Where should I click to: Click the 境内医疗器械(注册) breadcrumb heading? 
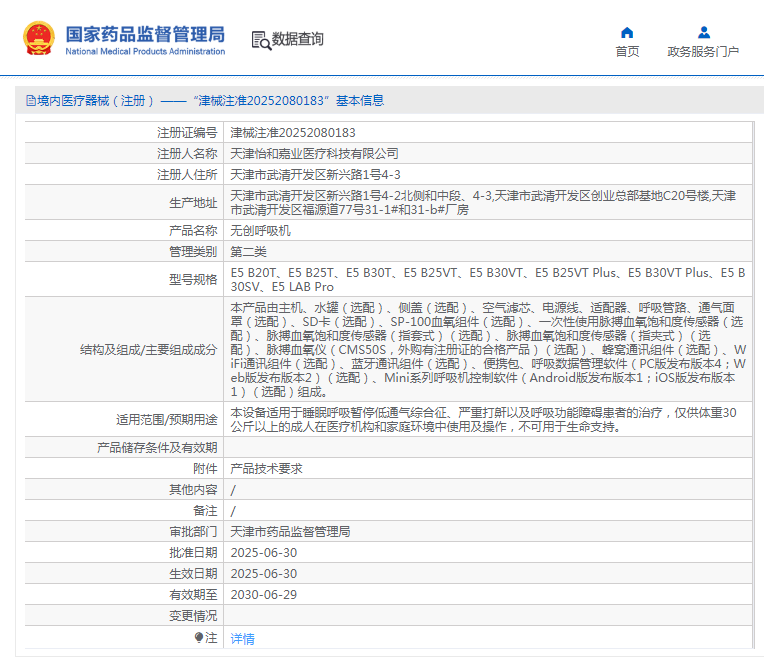pyautogui.click(x=96, y=101)
